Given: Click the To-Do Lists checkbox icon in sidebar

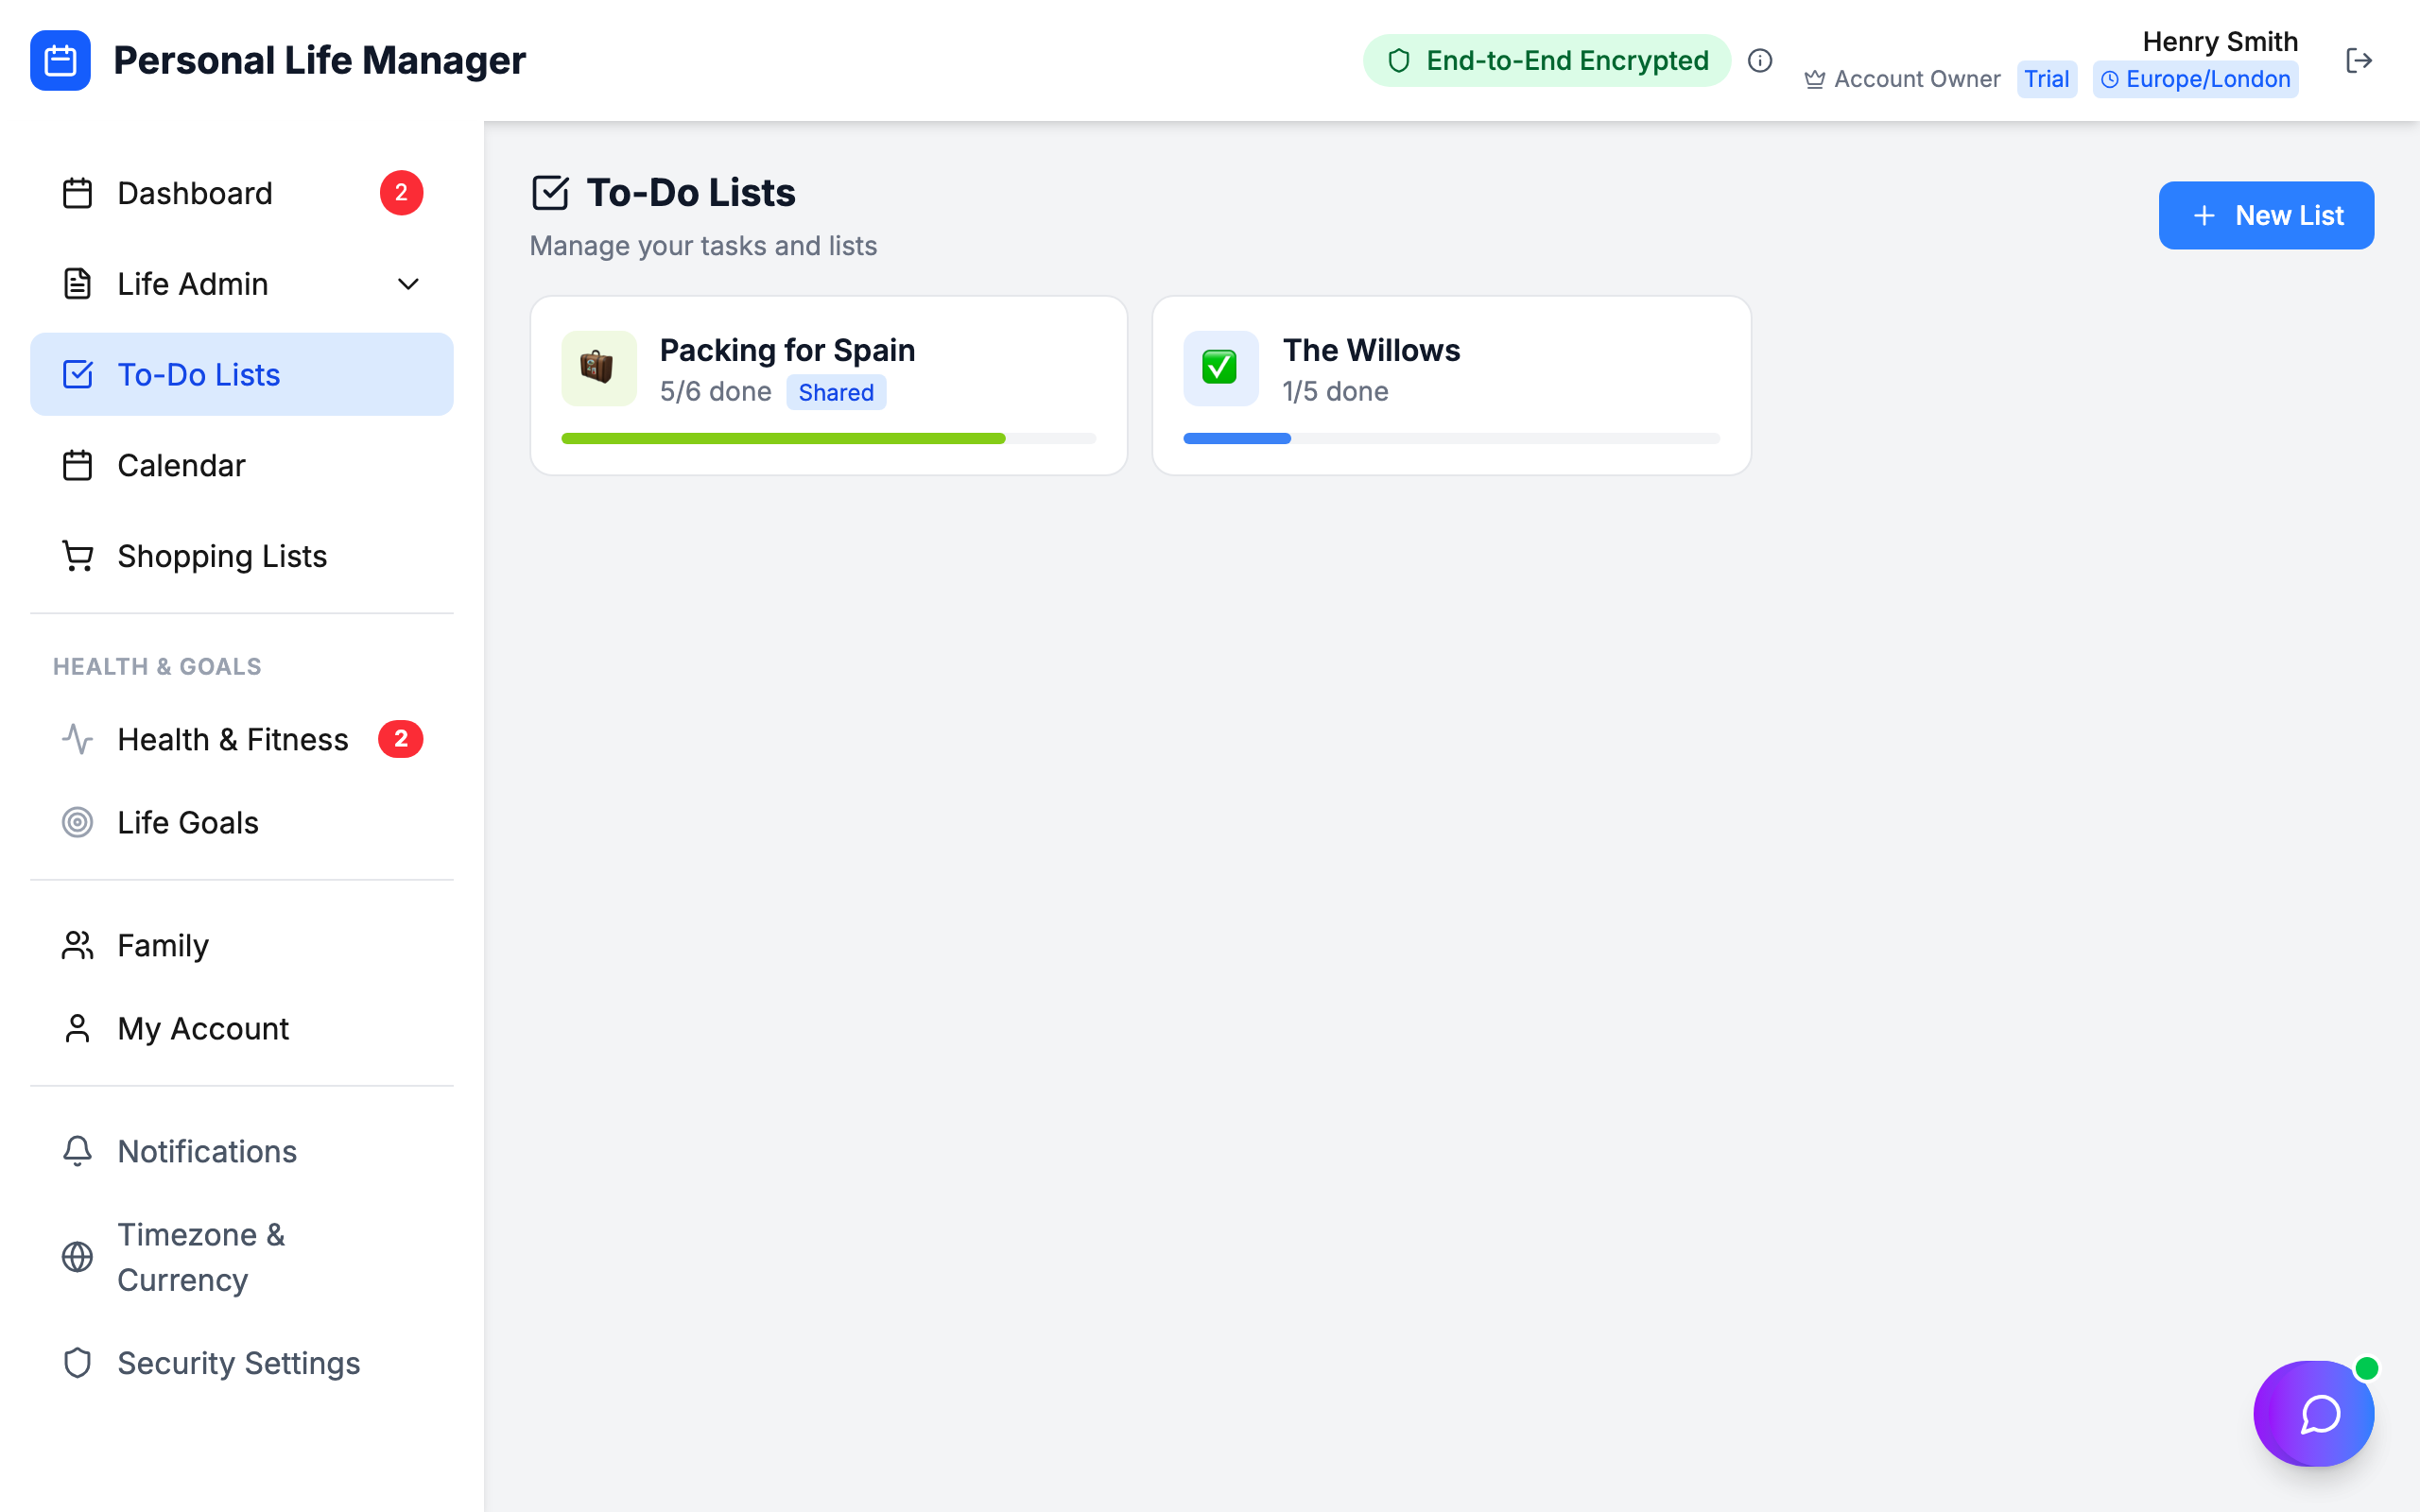Looking at the screenshot, I should pyautogui.click(x=77, y=373).
